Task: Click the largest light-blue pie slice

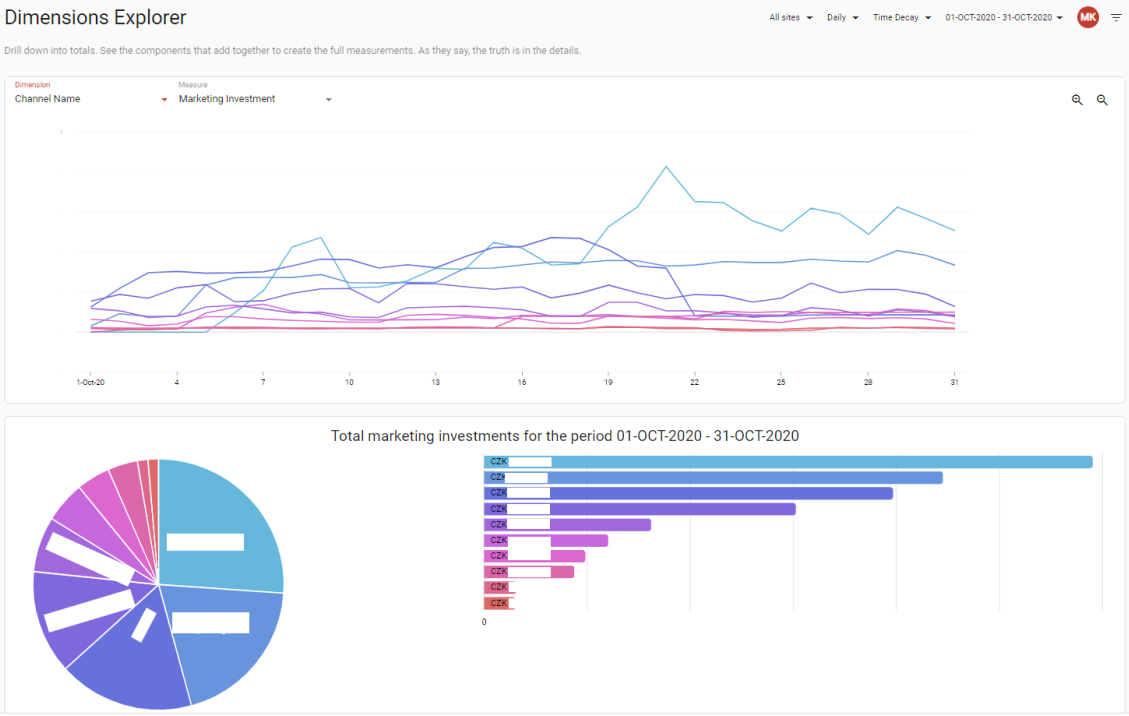Action: coord(220,527)
